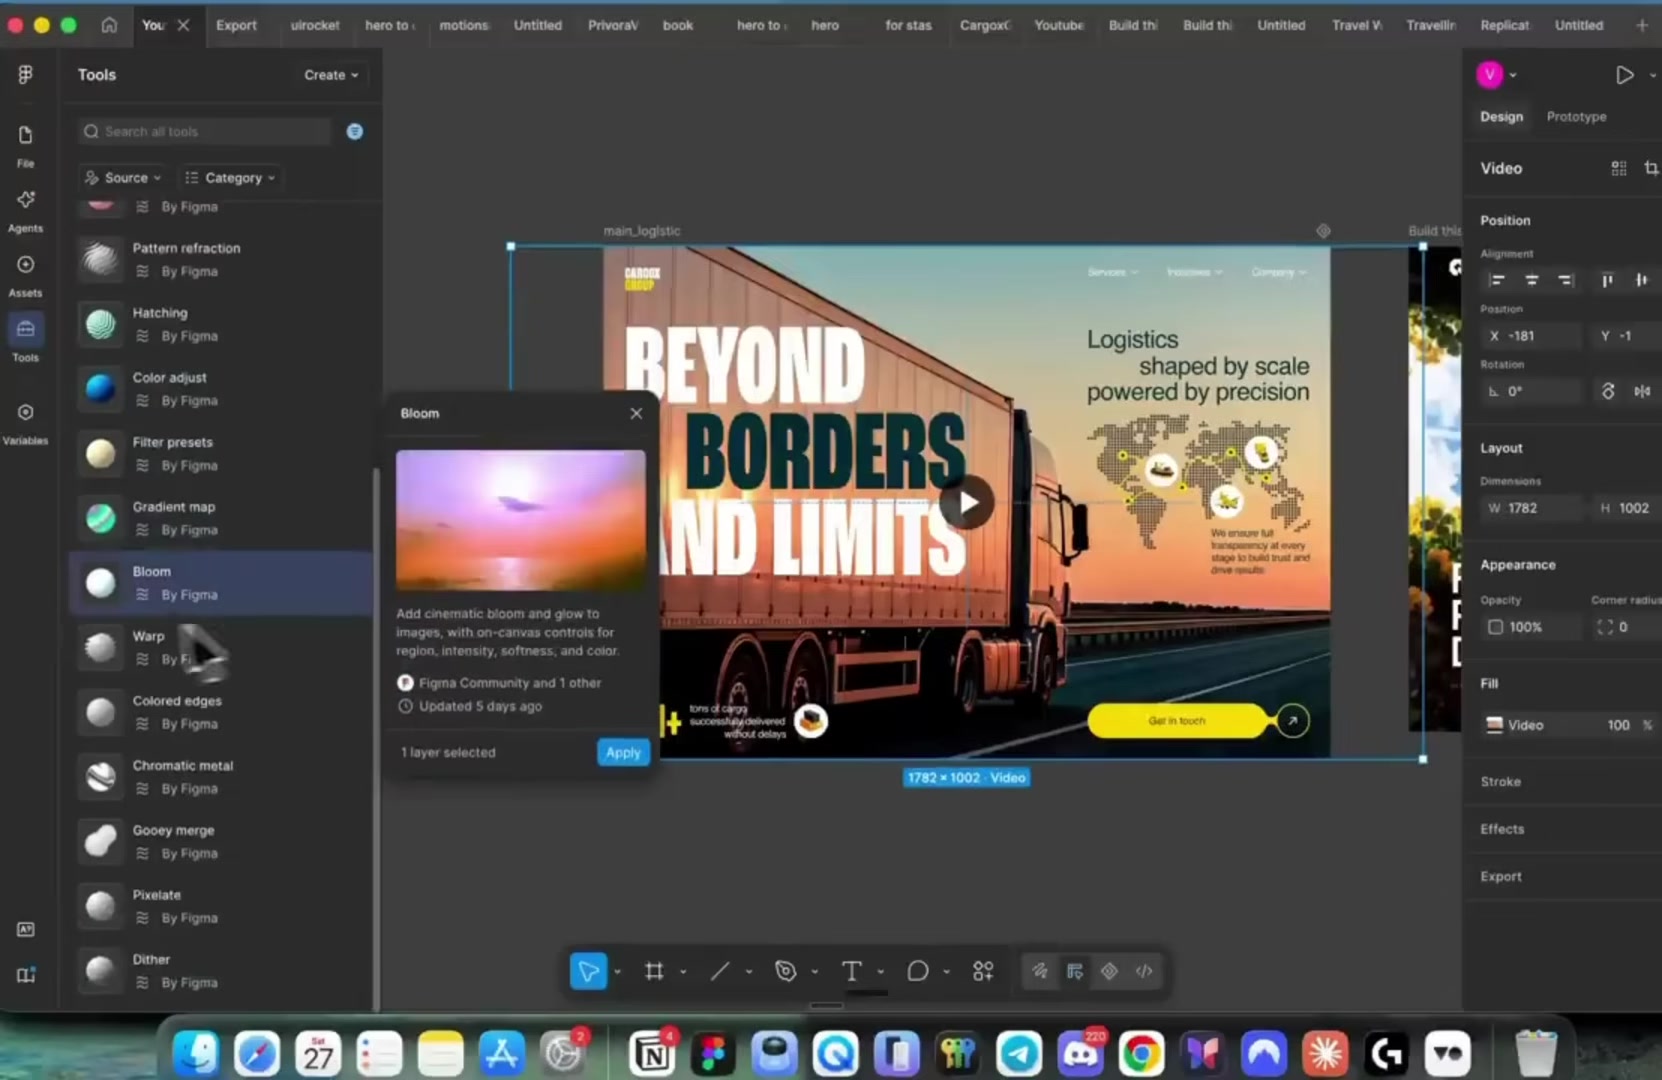The height and width of the screenshot is (1080, 1662).
Task: Click the home icon in tab bar
Action: [x=109, y=25]
